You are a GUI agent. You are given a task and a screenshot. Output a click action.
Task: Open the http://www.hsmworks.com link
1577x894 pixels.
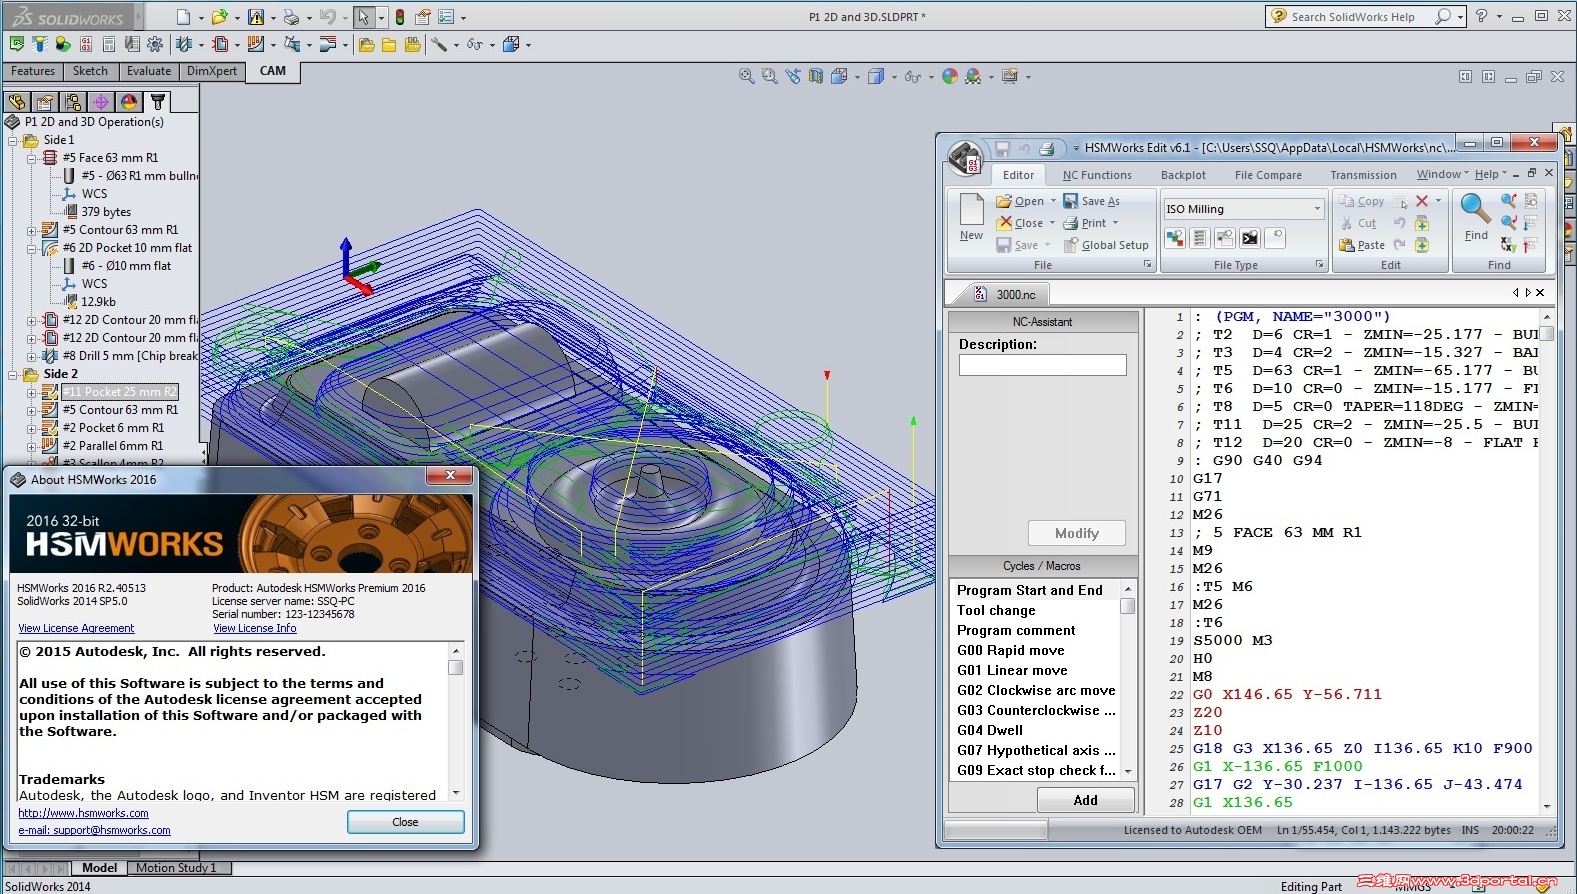pyautogui.click(x=84, y=814)
